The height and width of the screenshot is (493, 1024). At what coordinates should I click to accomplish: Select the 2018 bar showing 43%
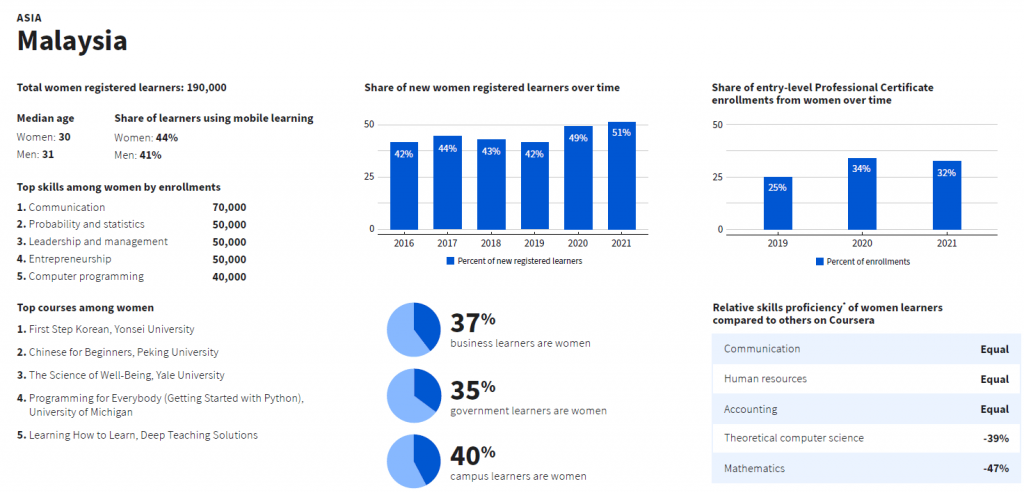click(491, 185)
